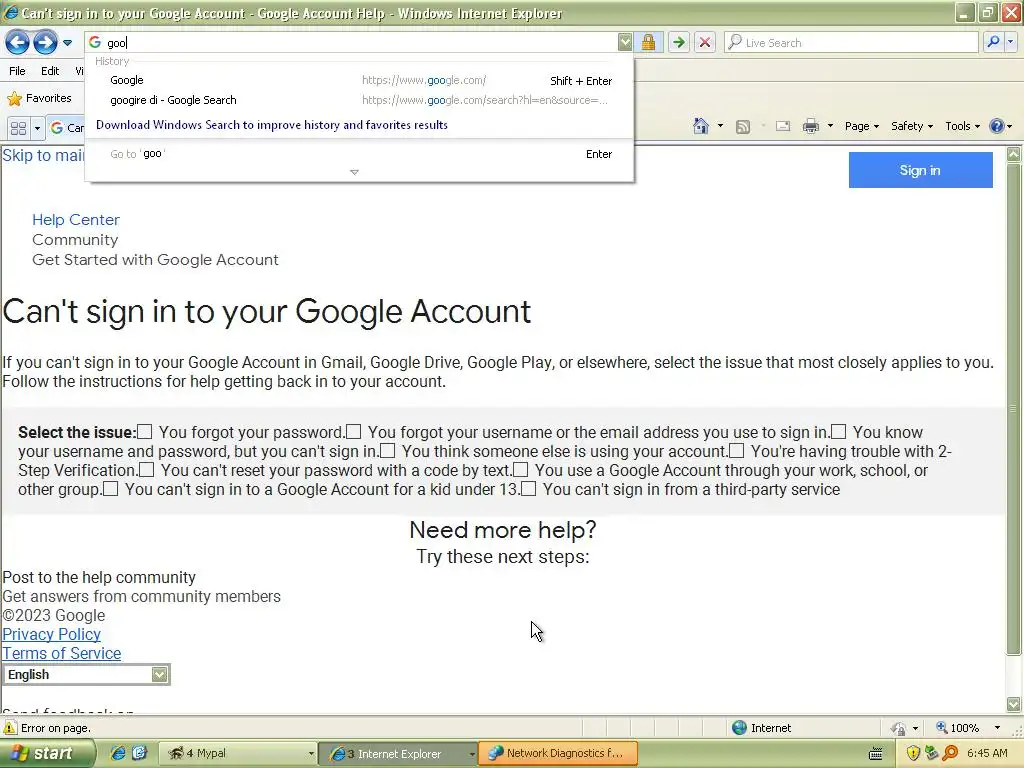Click Post to the help community

[99, 577]
